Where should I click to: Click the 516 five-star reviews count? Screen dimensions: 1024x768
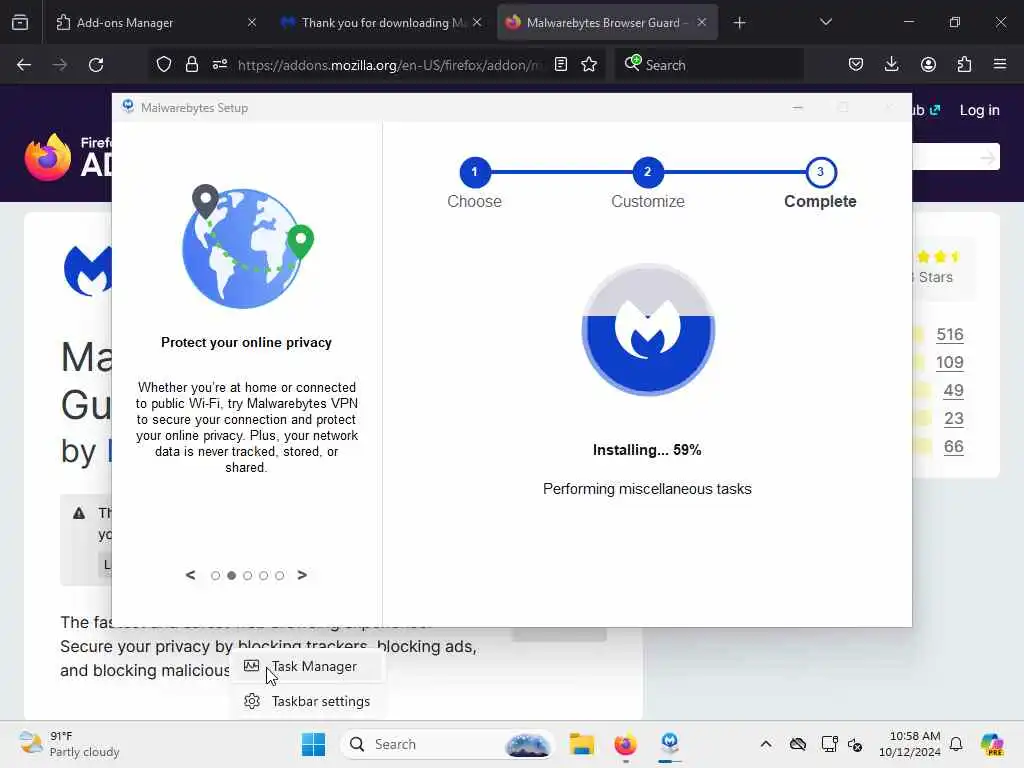pyautogui.click(x=950, y=334)
